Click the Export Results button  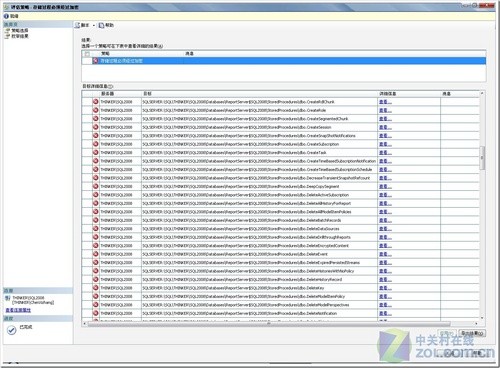[x=472, y=333]
